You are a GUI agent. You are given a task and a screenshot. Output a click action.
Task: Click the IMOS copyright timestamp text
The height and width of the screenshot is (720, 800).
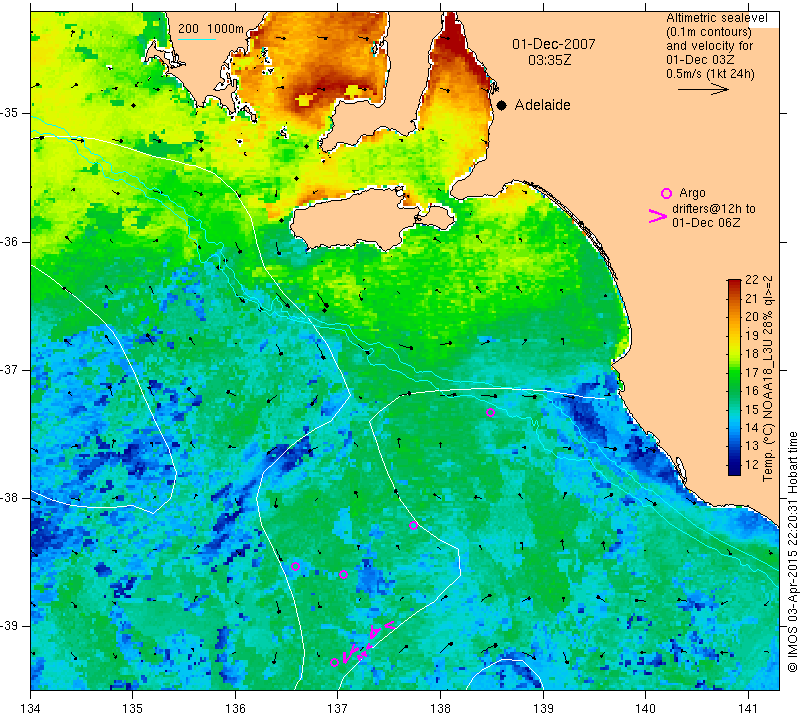(x=792, y=552)
